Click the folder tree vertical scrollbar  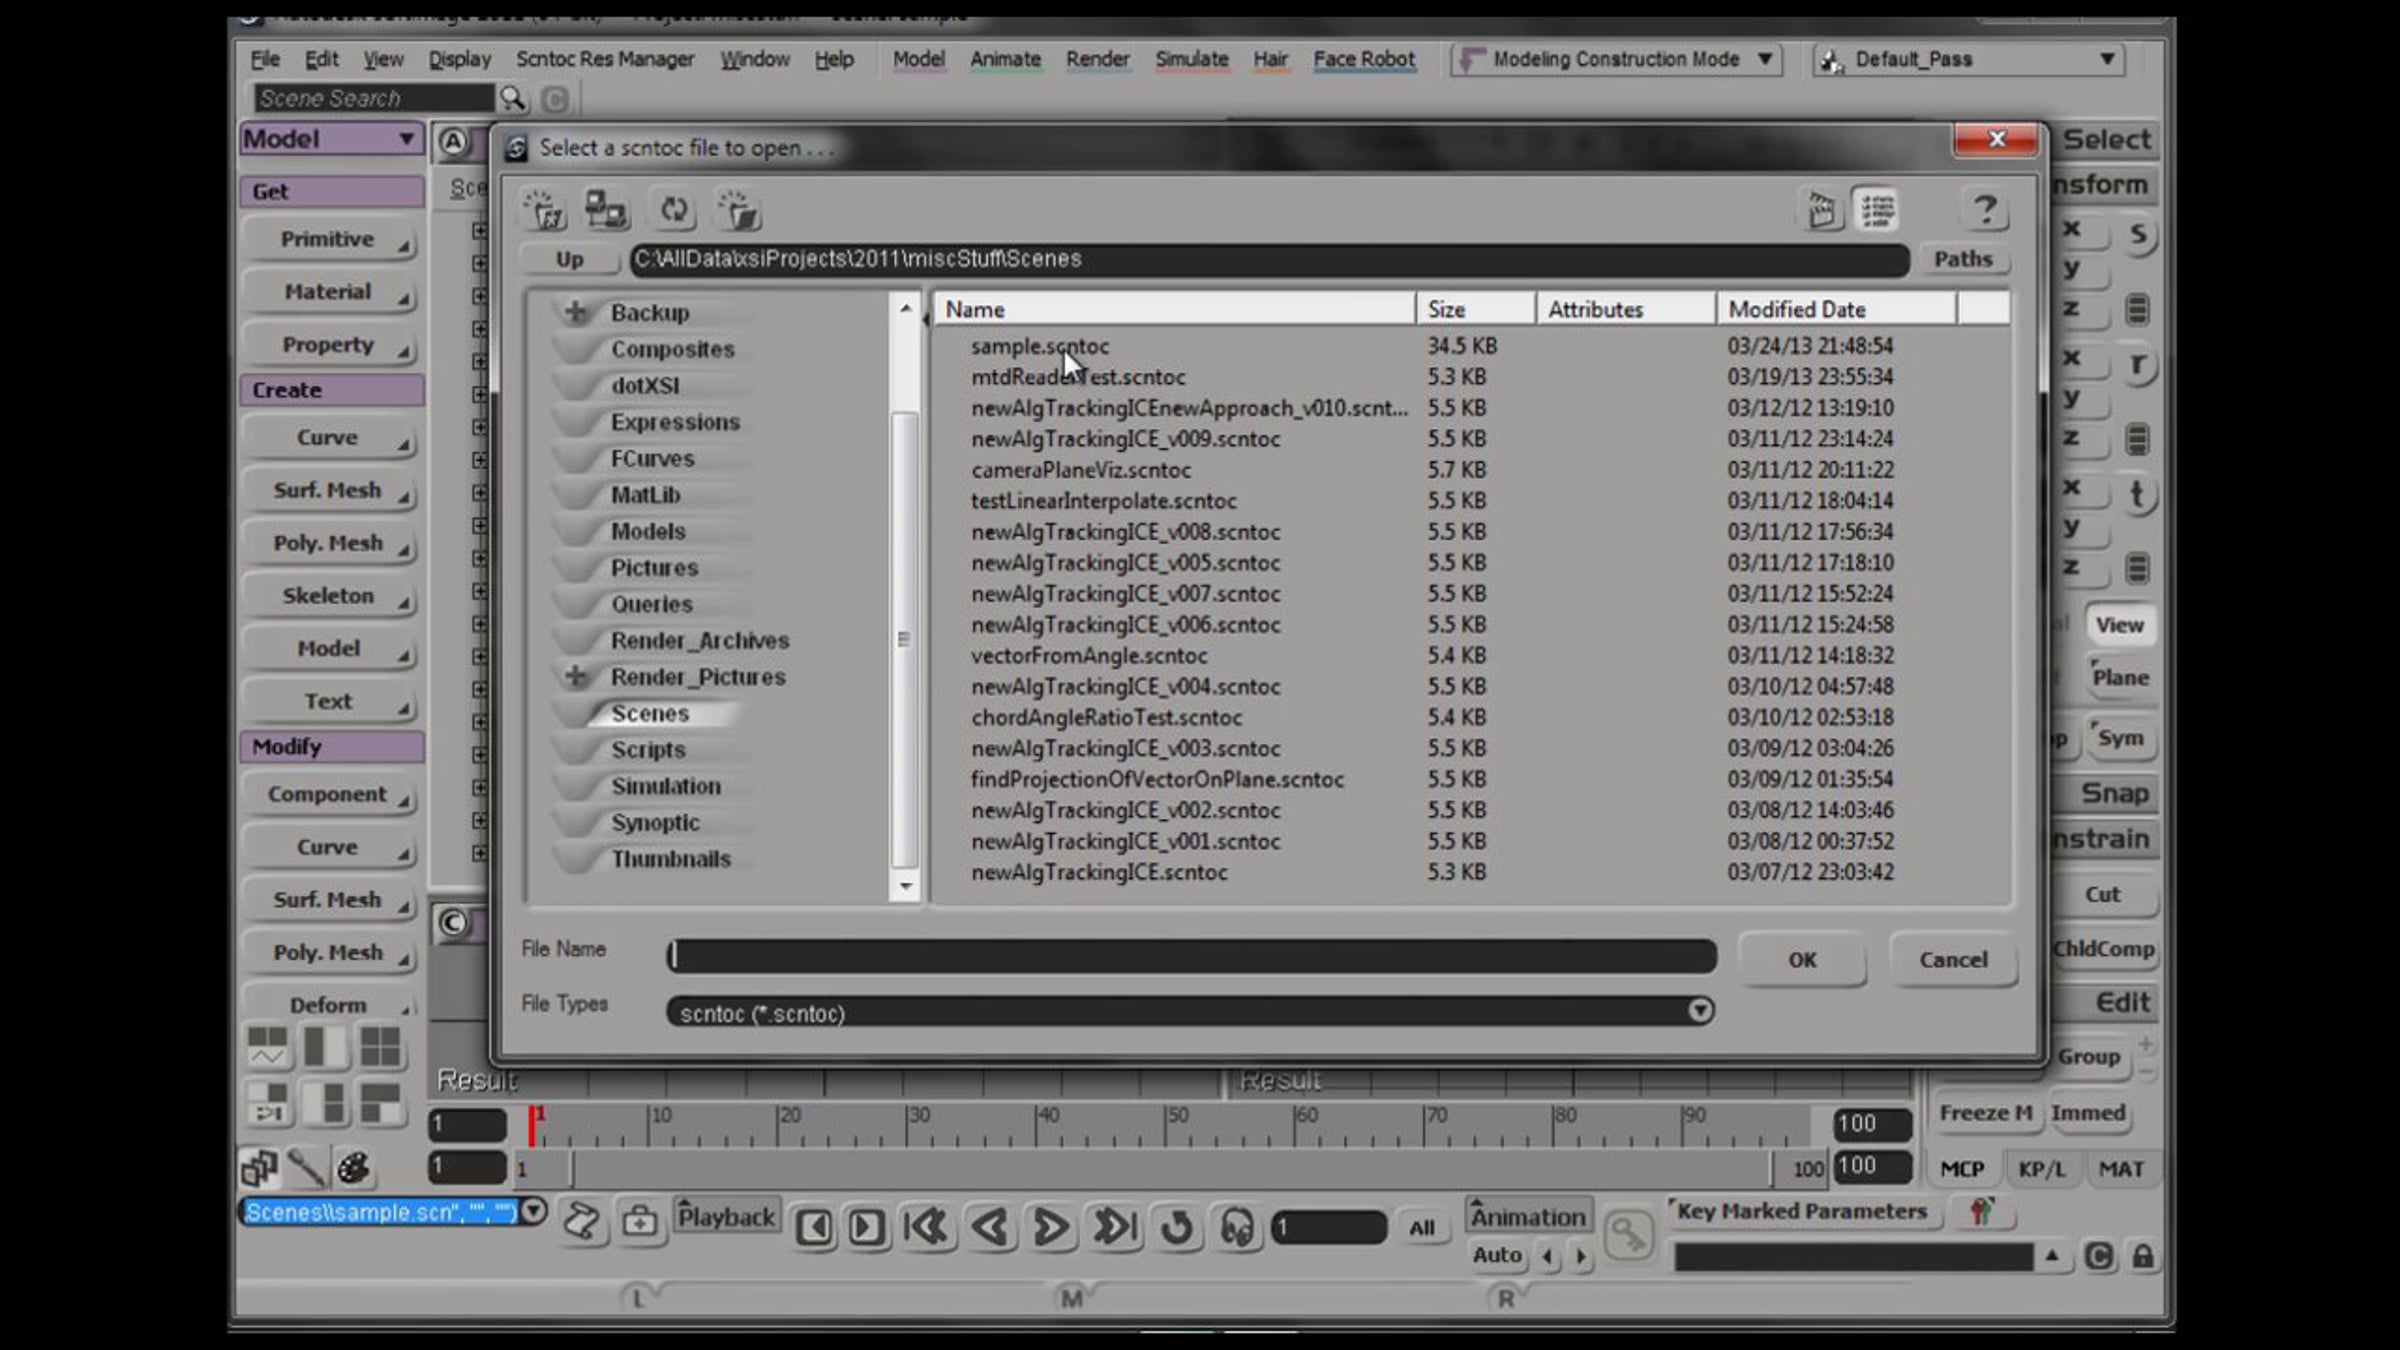click(x=904, y=640)
